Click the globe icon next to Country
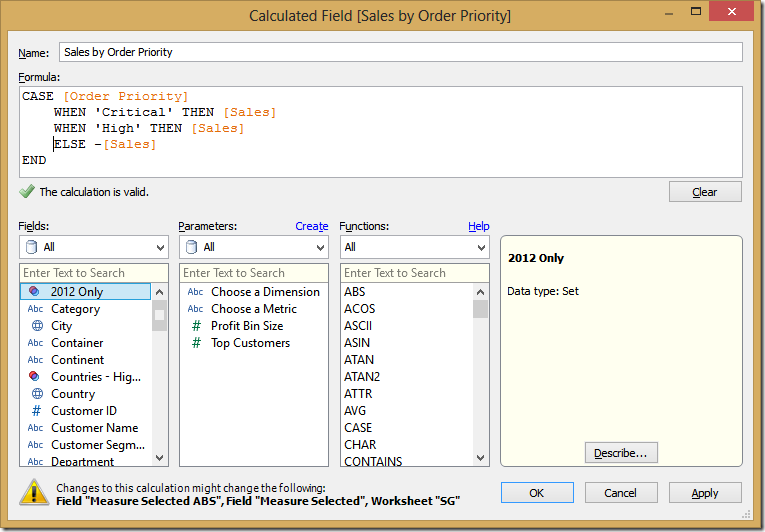This screenshot has height=532, width=765. pyautogui.click(x=36, y=394)
